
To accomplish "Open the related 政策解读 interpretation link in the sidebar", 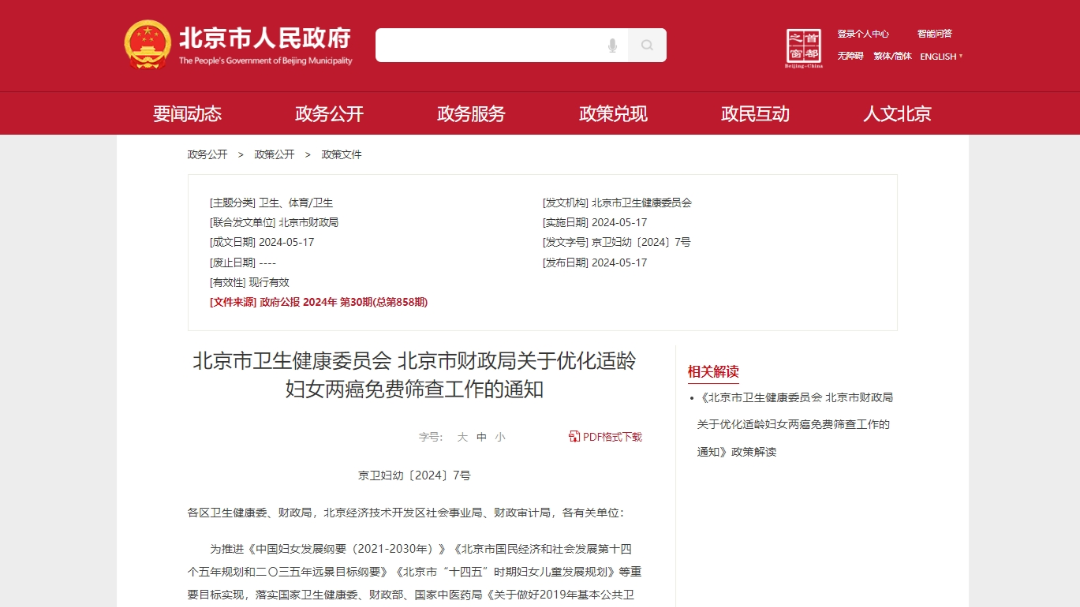I will coord(795,424).
